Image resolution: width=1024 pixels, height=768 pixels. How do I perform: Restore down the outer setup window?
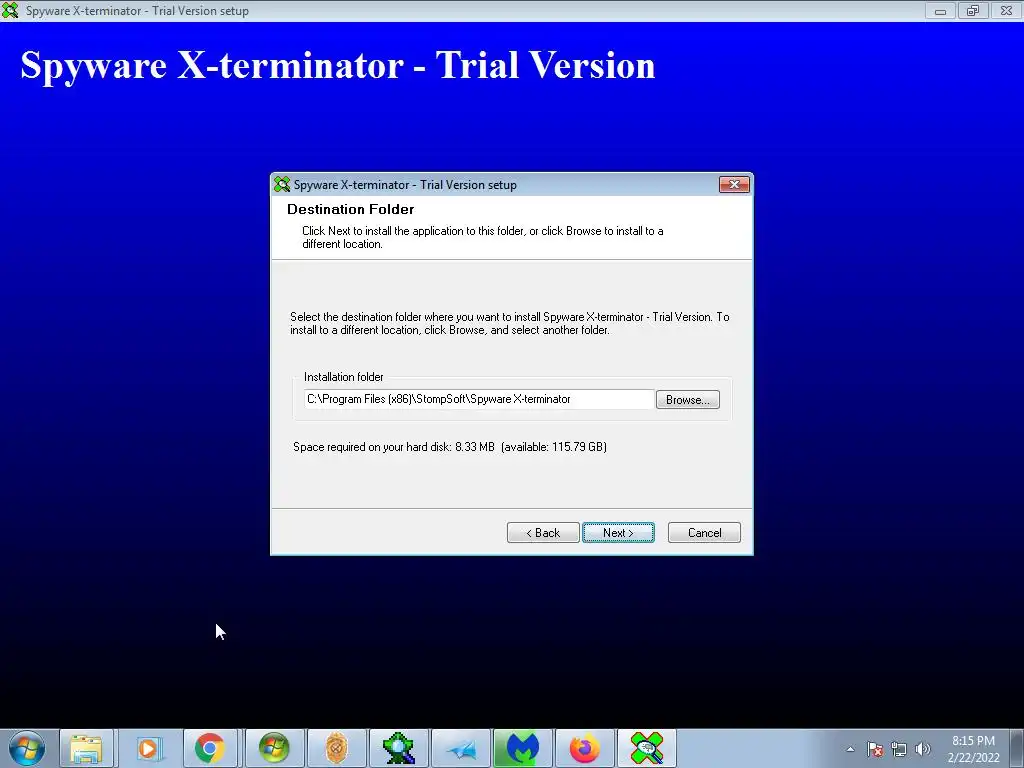(973, 10)
